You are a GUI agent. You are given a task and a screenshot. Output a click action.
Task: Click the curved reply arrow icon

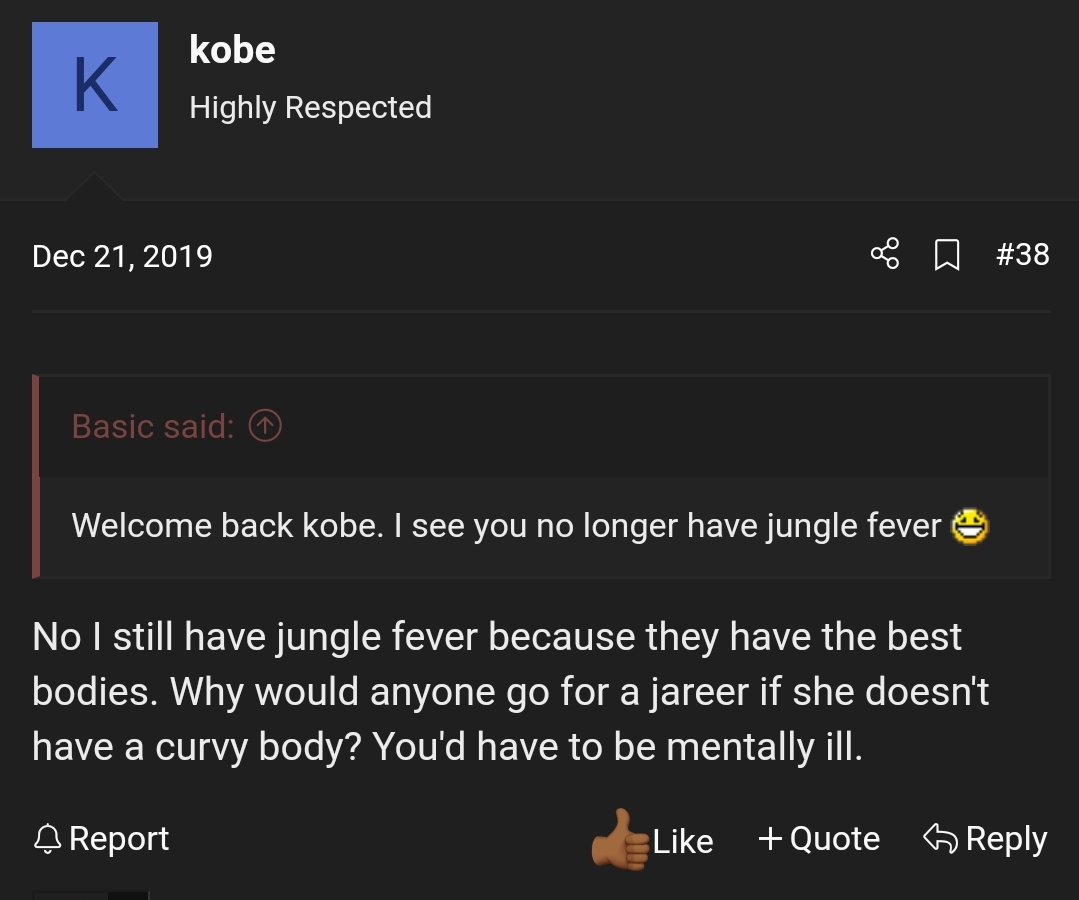pyautogui.click(x=940, y=838)
